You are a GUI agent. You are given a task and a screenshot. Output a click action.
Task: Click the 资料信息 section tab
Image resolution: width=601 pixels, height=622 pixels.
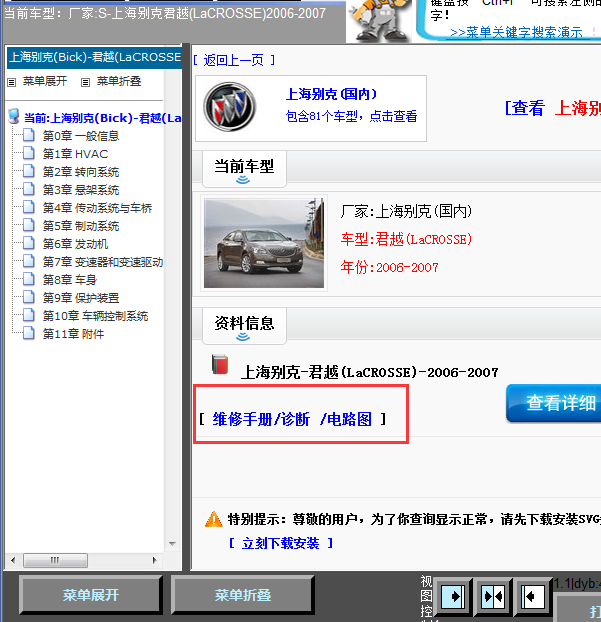coord(244,326)
